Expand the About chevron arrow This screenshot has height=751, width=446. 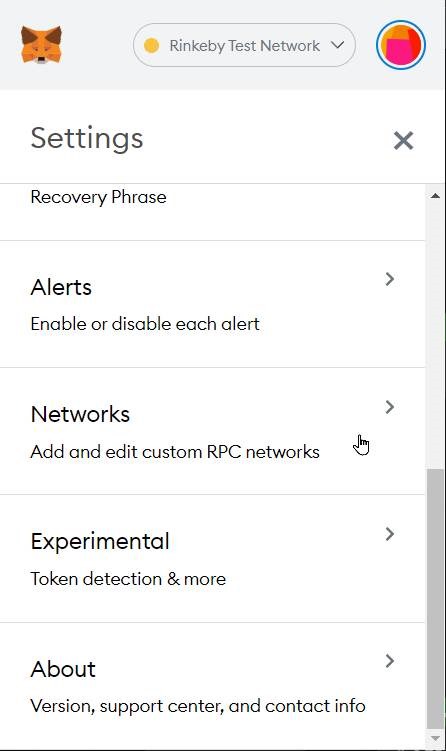click(x=389, y=661)
